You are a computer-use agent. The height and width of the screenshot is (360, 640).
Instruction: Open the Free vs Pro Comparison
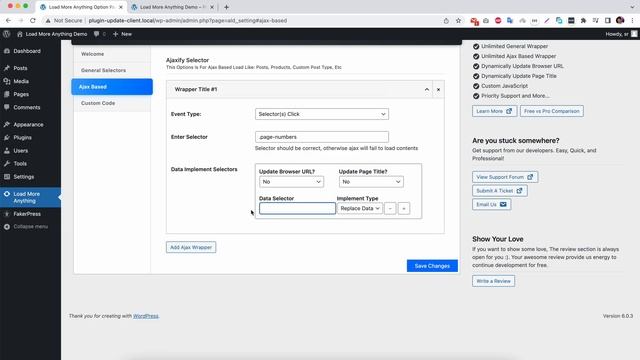(551, 111)
